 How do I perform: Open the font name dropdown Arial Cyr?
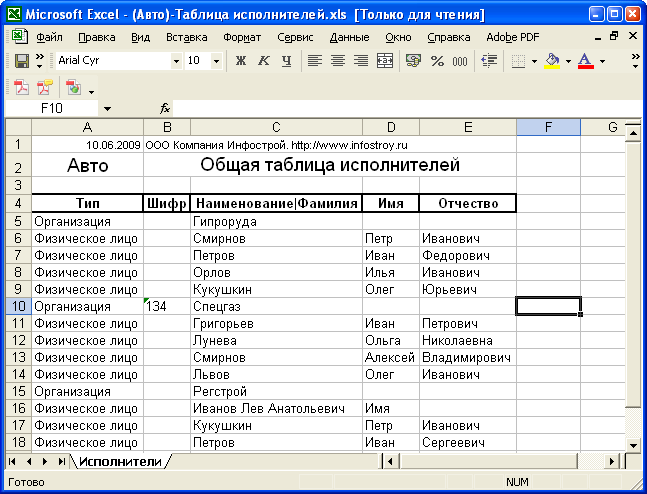177,61
